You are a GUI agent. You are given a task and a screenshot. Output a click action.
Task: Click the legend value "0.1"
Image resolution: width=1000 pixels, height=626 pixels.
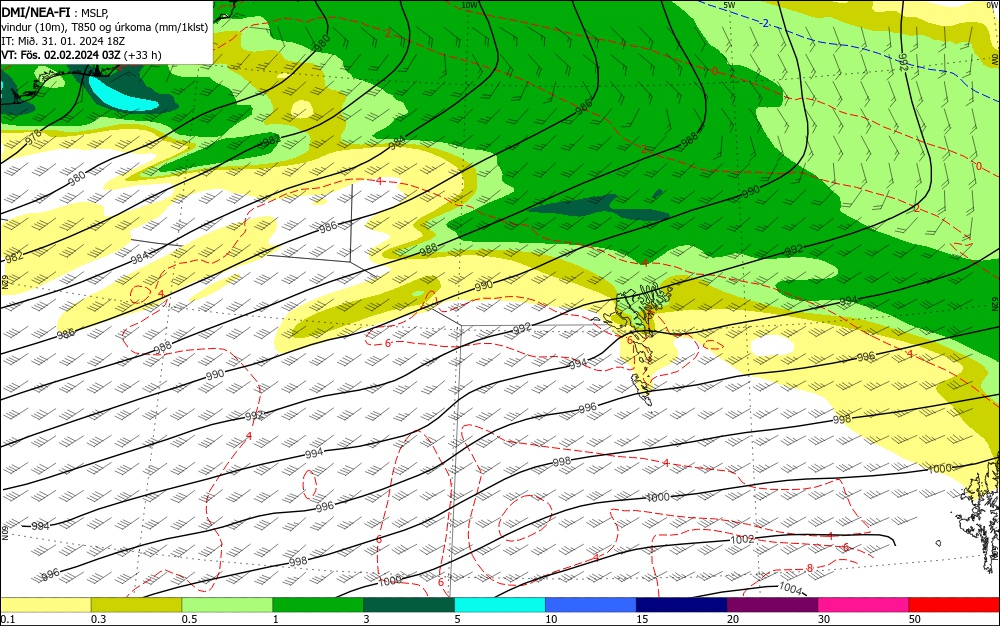(x=8, y=619)
